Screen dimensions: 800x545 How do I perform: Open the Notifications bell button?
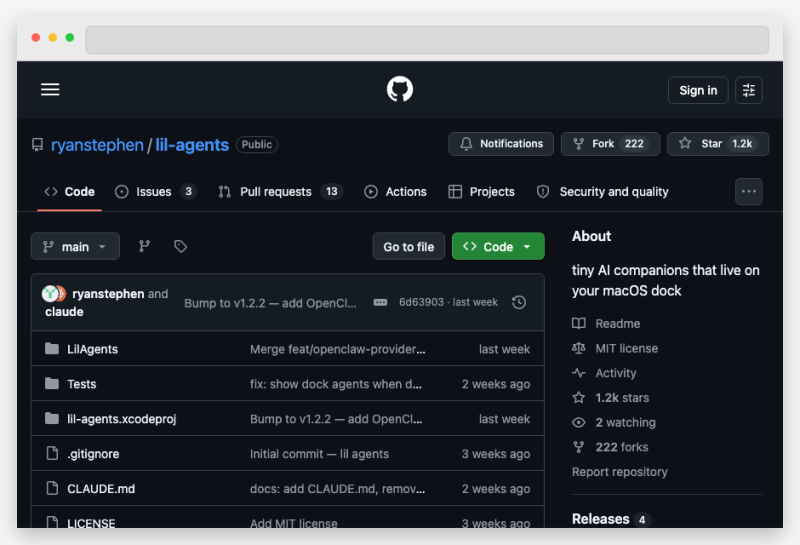click(501, 144)
